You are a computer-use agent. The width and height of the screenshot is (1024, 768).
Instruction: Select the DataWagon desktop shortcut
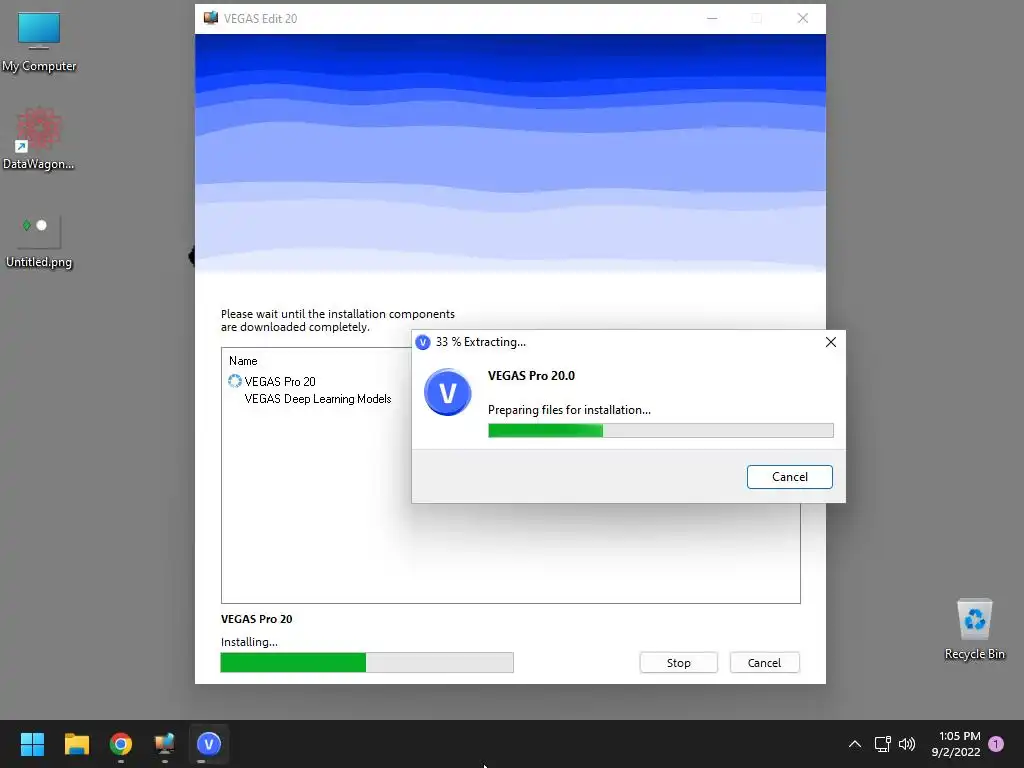tap(39, 139)
